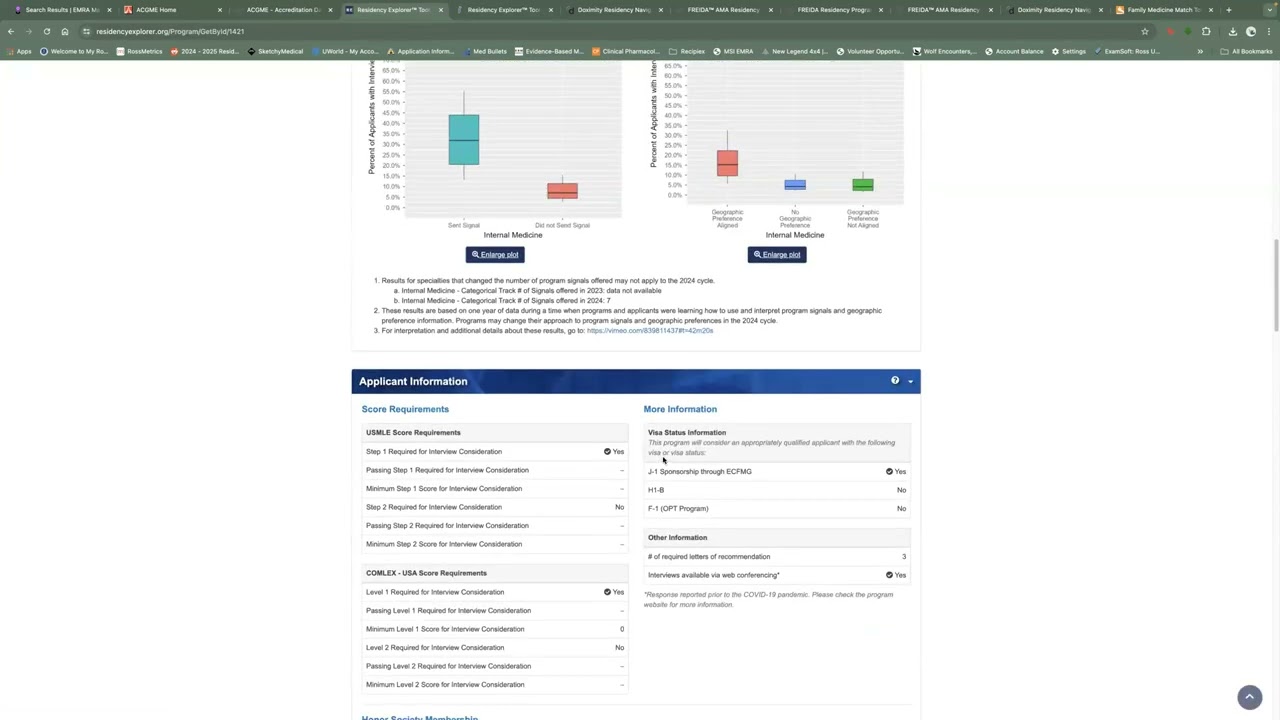Reload the Residency Explorer page

coord(46,31)
